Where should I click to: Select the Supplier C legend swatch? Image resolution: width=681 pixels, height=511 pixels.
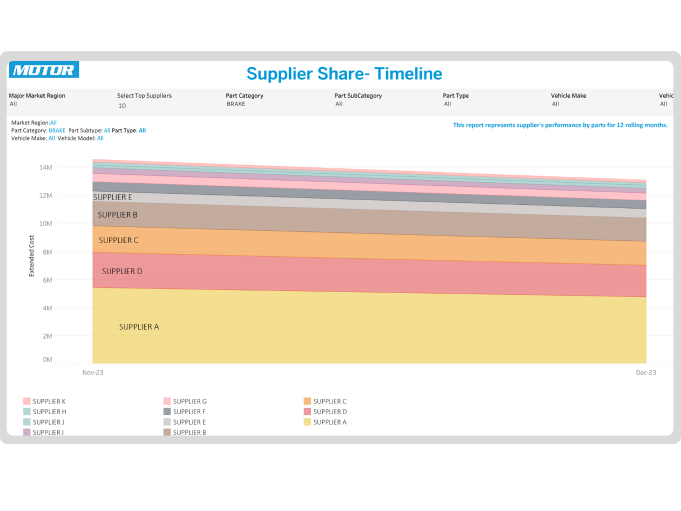pyautogui.click(x=307, y=401)
